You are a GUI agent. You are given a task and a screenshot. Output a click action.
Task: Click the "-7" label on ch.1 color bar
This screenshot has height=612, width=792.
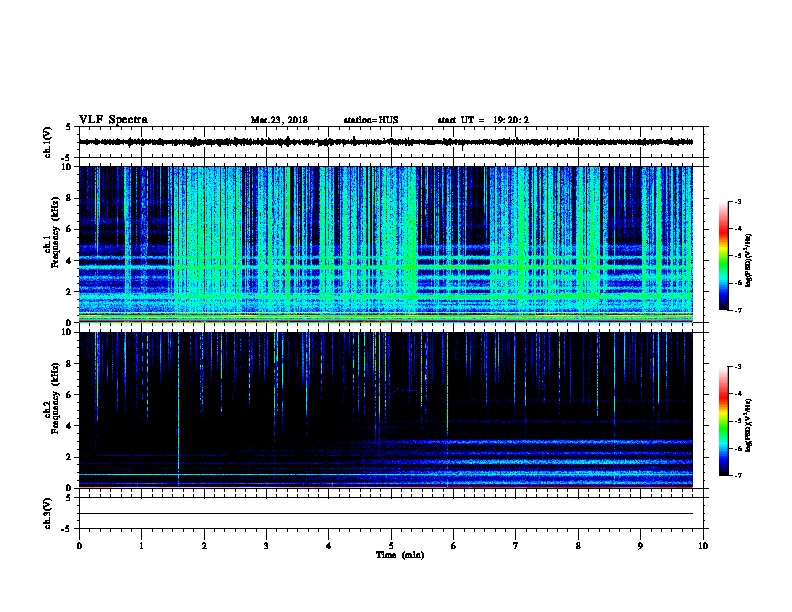click(x=737, y=310)
